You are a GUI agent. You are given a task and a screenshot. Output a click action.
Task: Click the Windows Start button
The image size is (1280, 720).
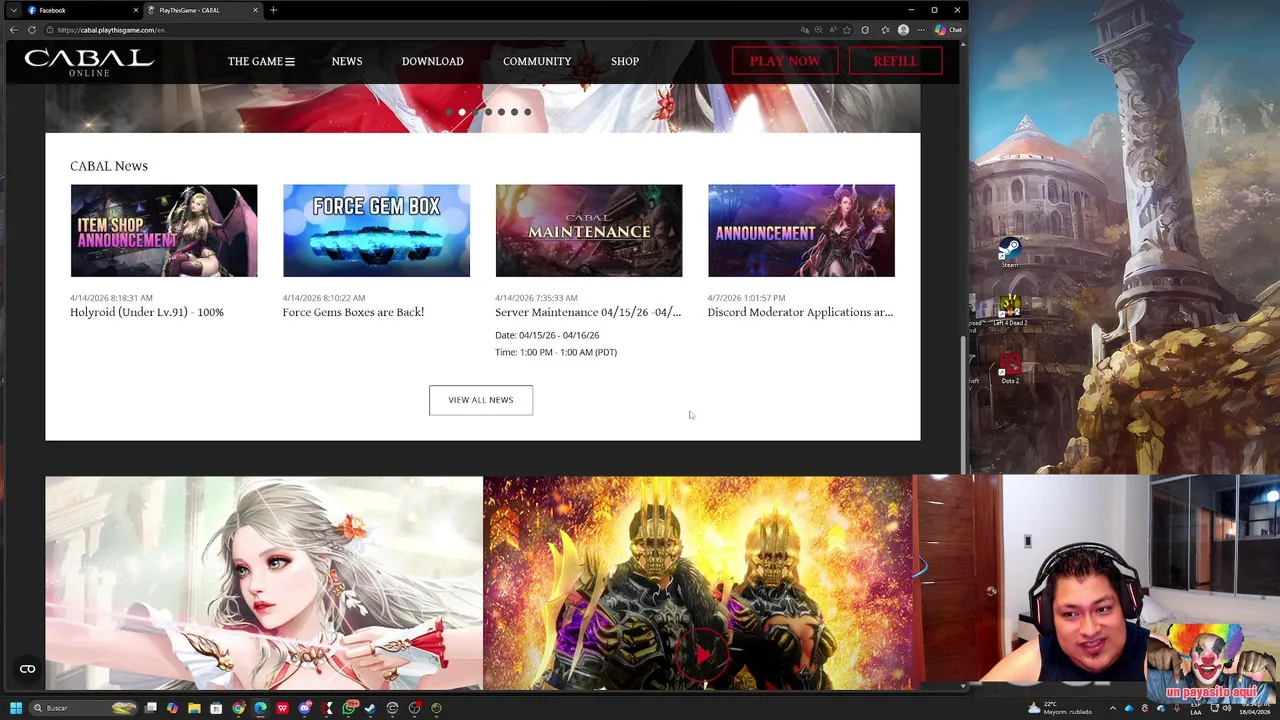(x=15, y=708)
